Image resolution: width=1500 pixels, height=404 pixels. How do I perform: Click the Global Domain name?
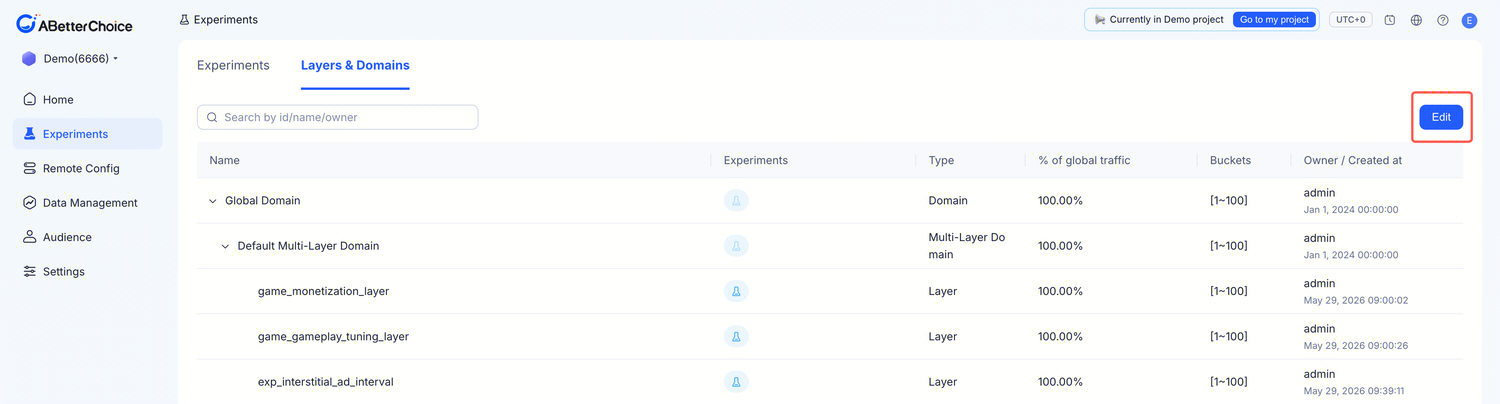pyautogui.click(x=263, y=201)
